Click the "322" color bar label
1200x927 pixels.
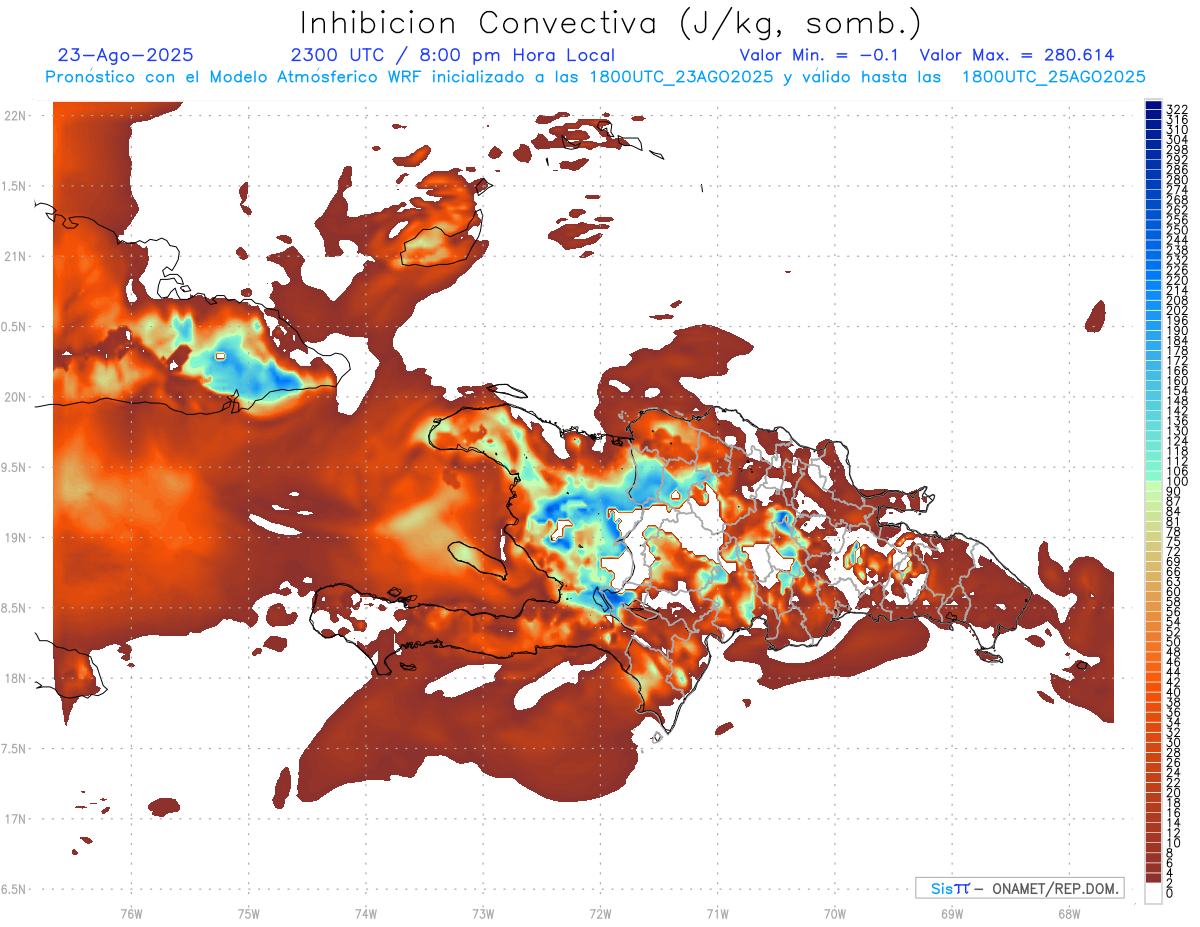pos(1177,108)
